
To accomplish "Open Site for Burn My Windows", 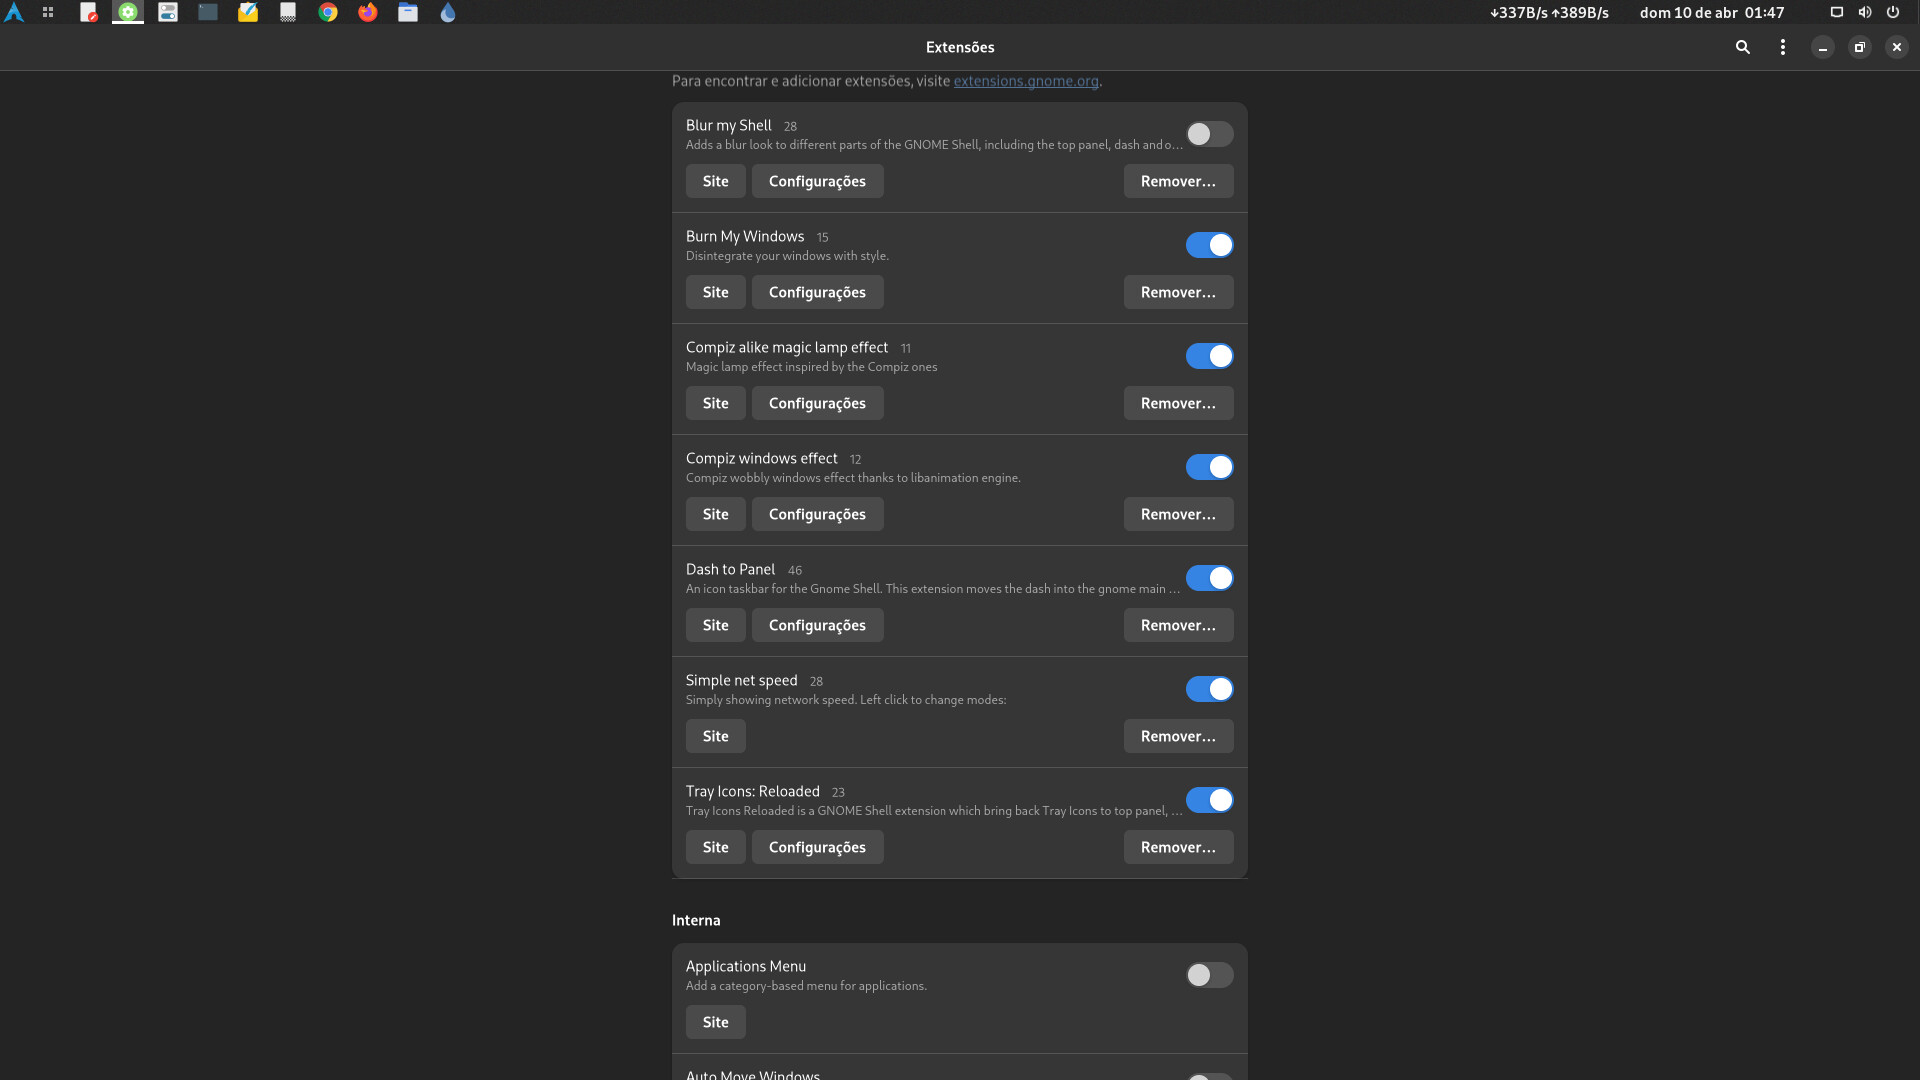I will click(716, 292).
